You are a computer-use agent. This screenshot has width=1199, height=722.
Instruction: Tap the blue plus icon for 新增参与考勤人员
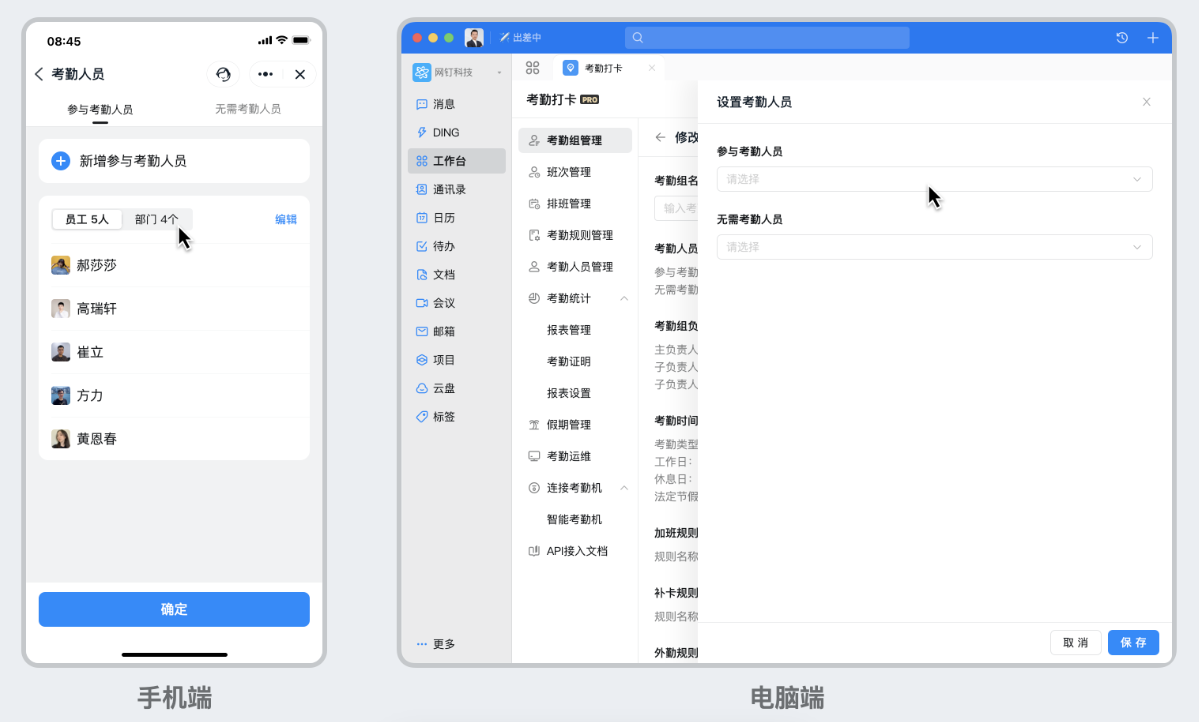[x=60, y=161]
